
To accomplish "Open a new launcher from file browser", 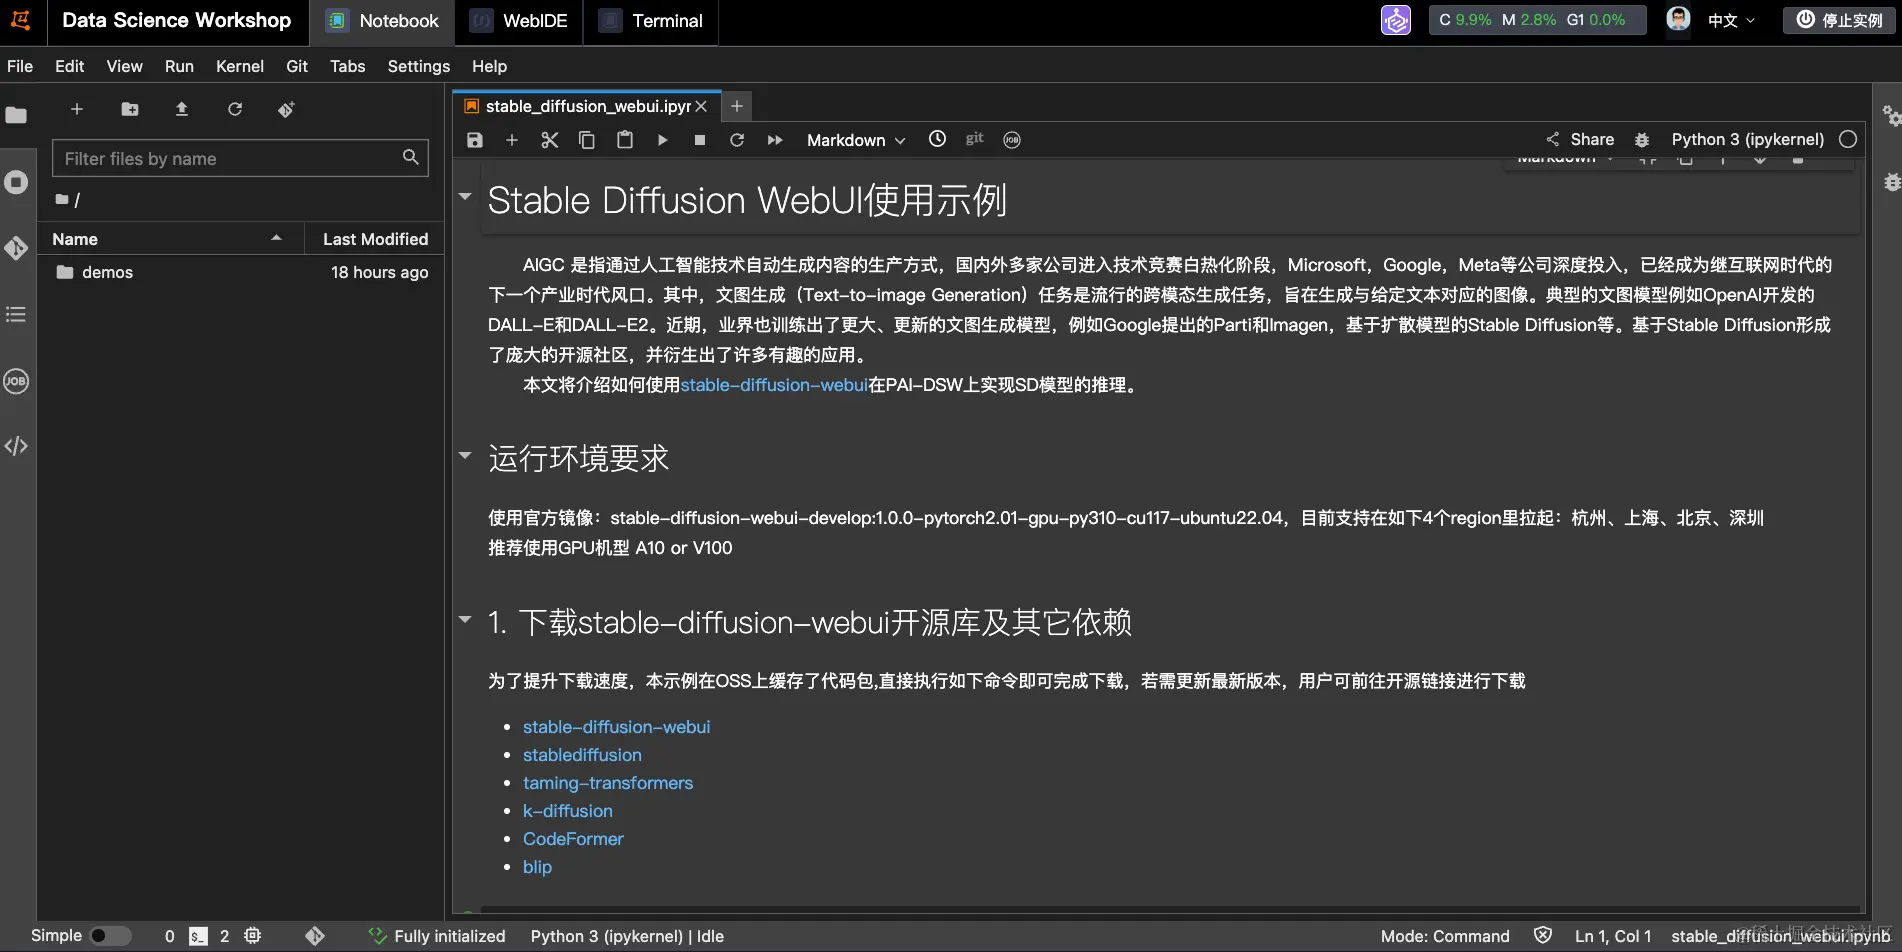I will tap(77, 109).
